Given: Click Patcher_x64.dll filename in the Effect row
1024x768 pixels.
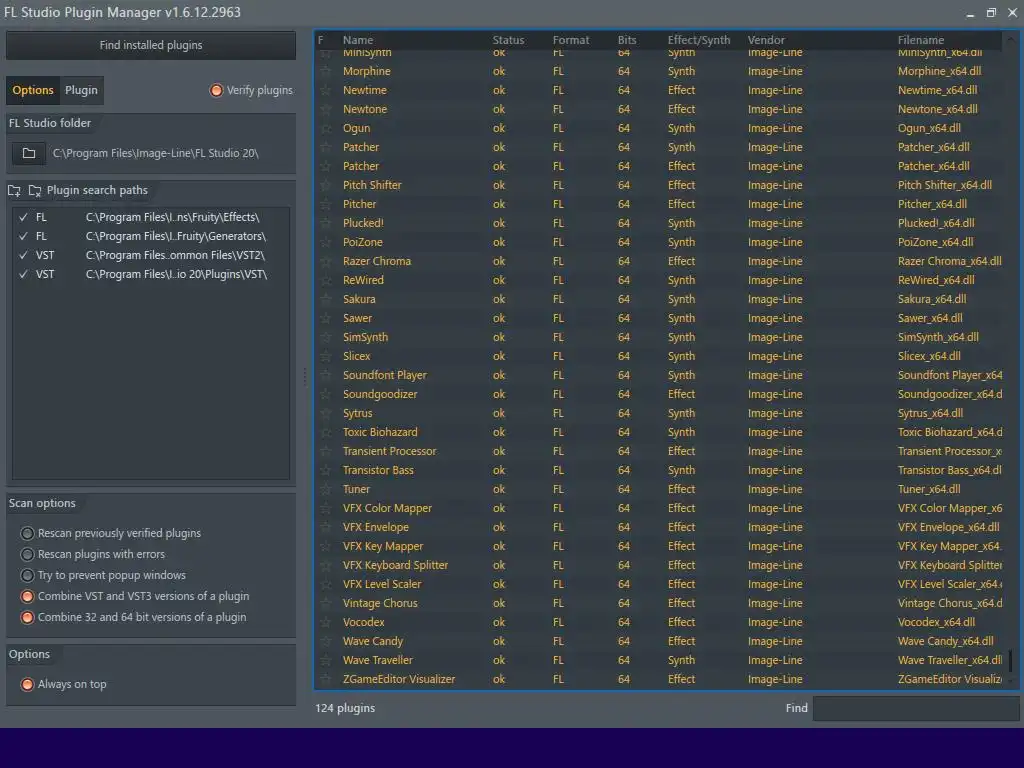Looking at the screenshot, I should pyautogui.click(x=933, y=167).
